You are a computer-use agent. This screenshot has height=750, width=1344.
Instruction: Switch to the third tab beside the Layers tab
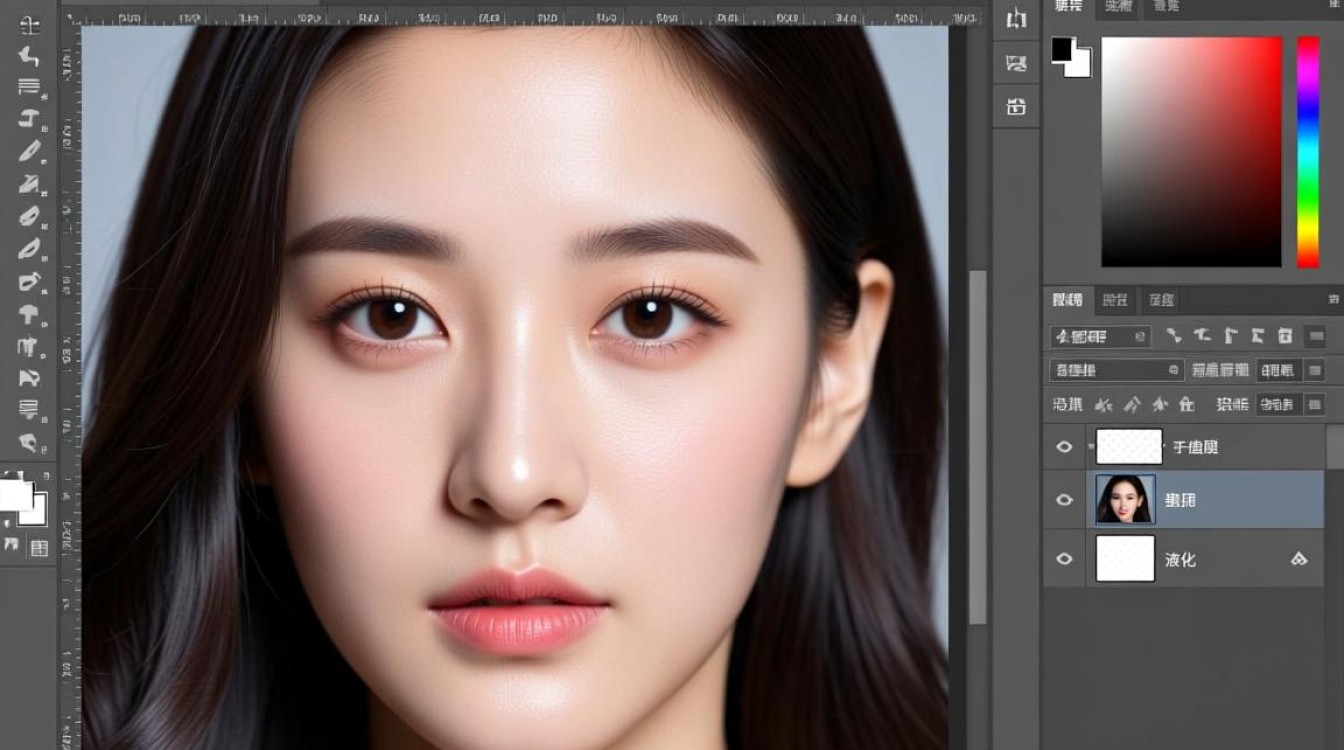(1161, 299)
